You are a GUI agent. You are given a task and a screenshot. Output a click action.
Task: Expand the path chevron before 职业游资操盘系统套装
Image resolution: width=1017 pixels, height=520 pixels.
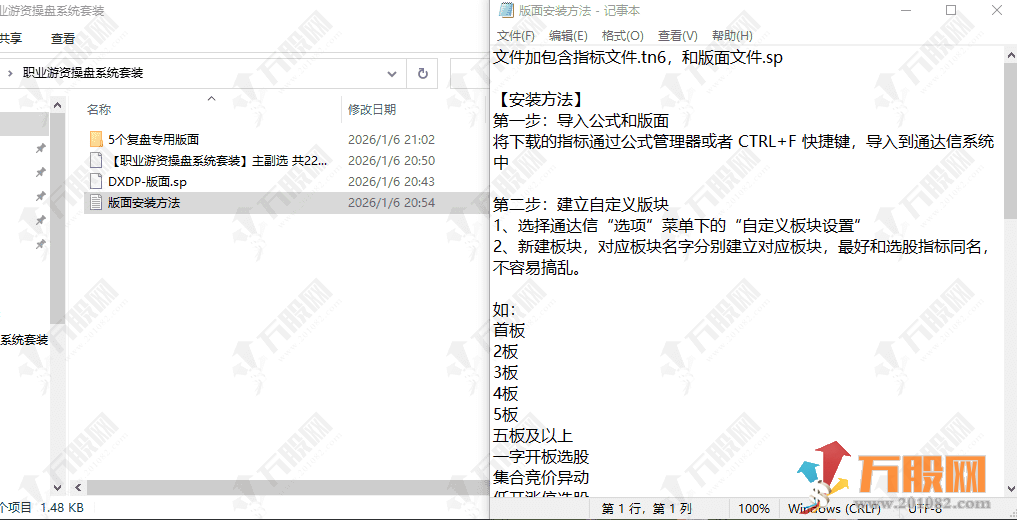pos(10,73)
